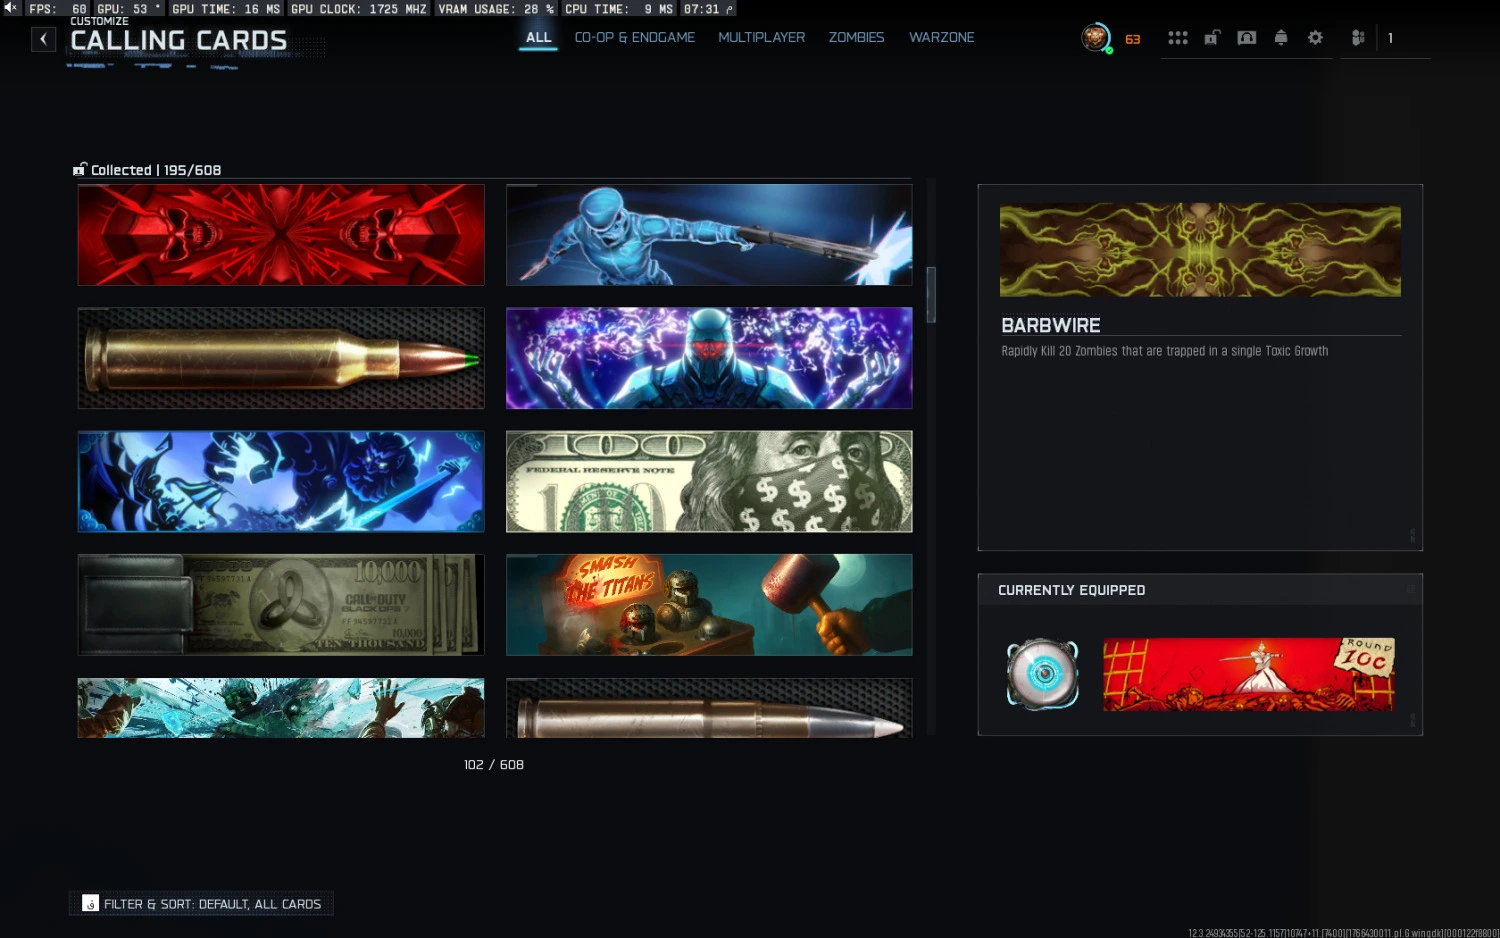The height and width of the screenshot is (938, 1500).
Task: Click the FPS: 60 overlay readout
Action: pos(58,8)
